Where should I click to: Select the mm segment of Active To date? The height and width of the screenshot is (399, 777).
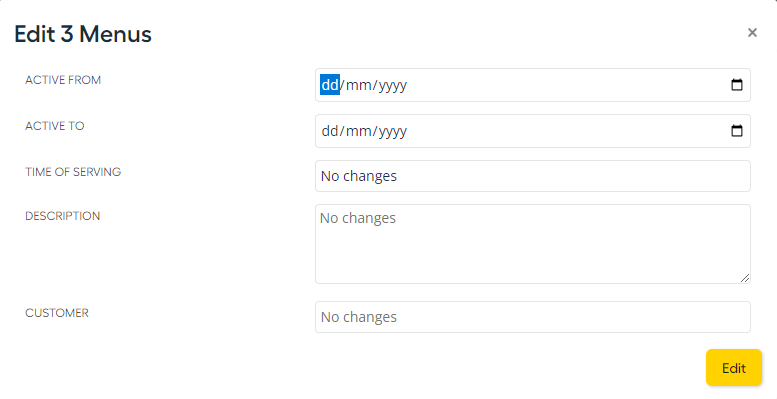pos(358,131)
